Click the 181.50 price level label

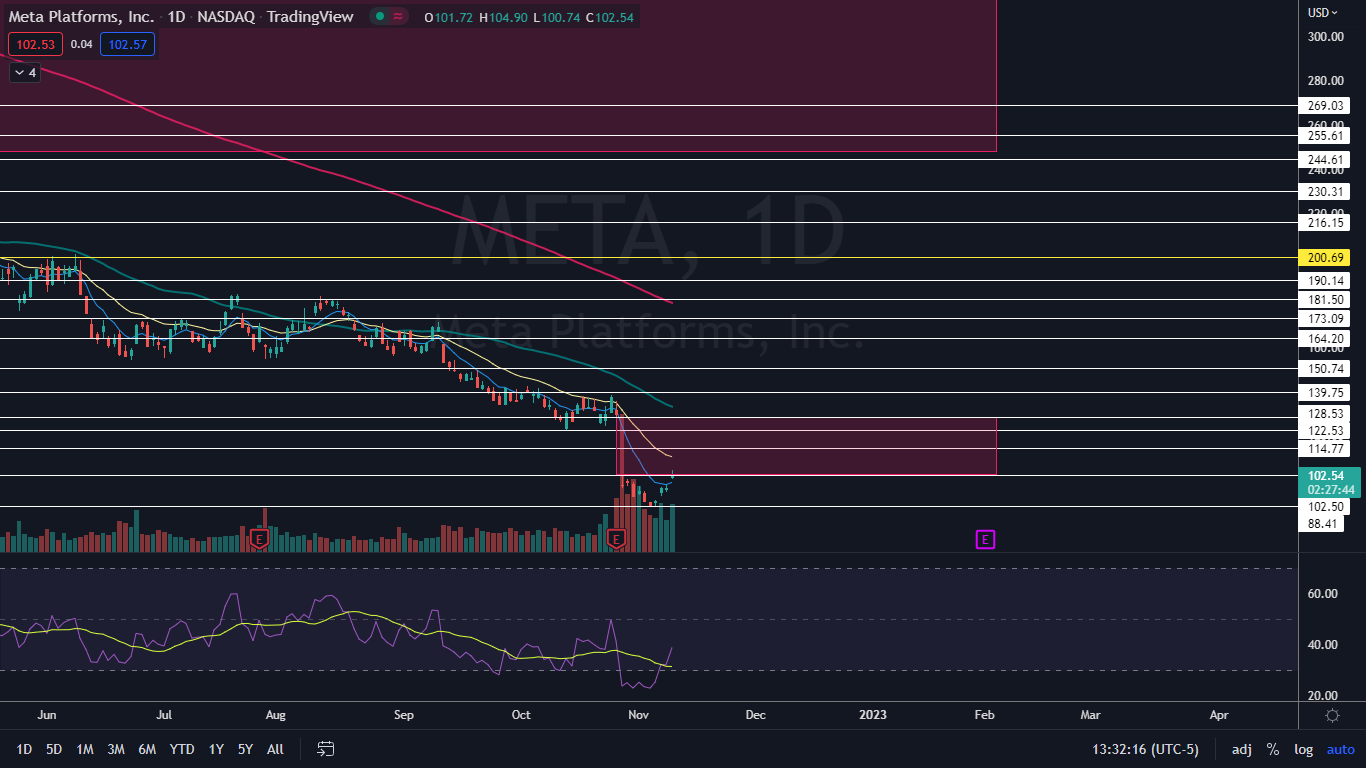pos(1324,300)
